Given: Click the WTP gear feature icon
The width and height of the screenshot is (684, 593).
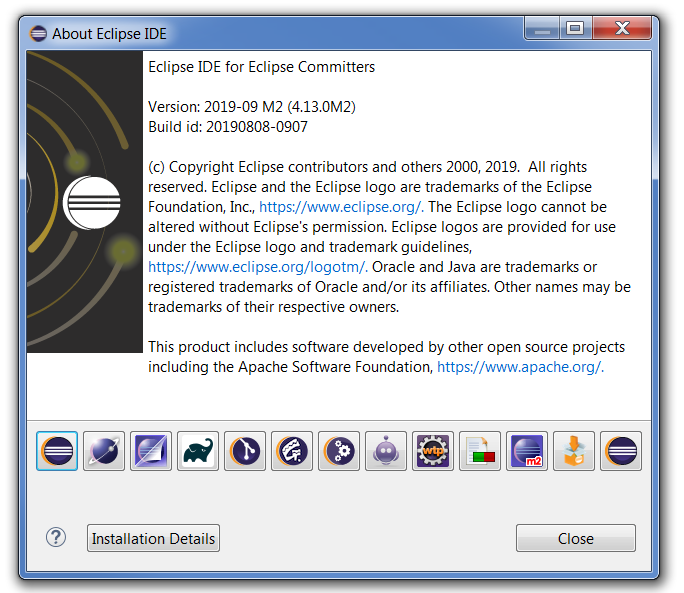Looking at the screenshot, I should pyautogui.click(x=433, y=451).
